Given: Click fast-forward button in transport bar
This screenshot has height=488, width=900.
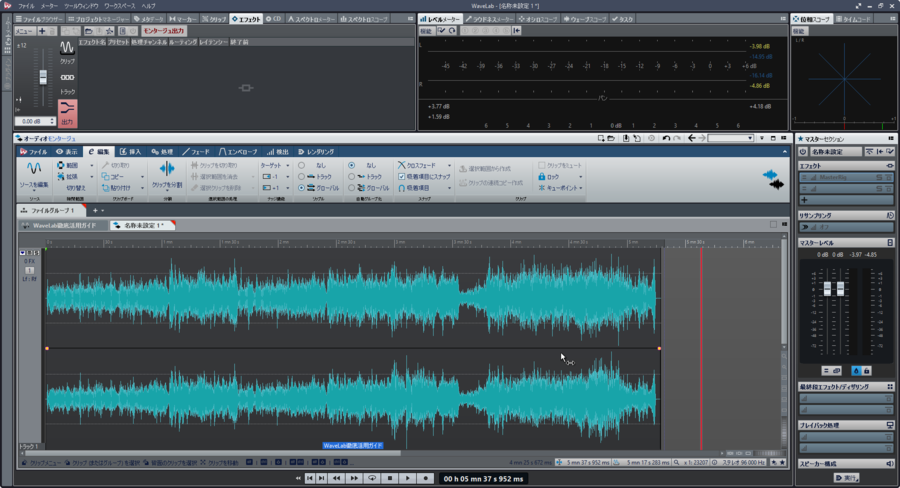Looking at the screenshot, I should tap(354, 478).
